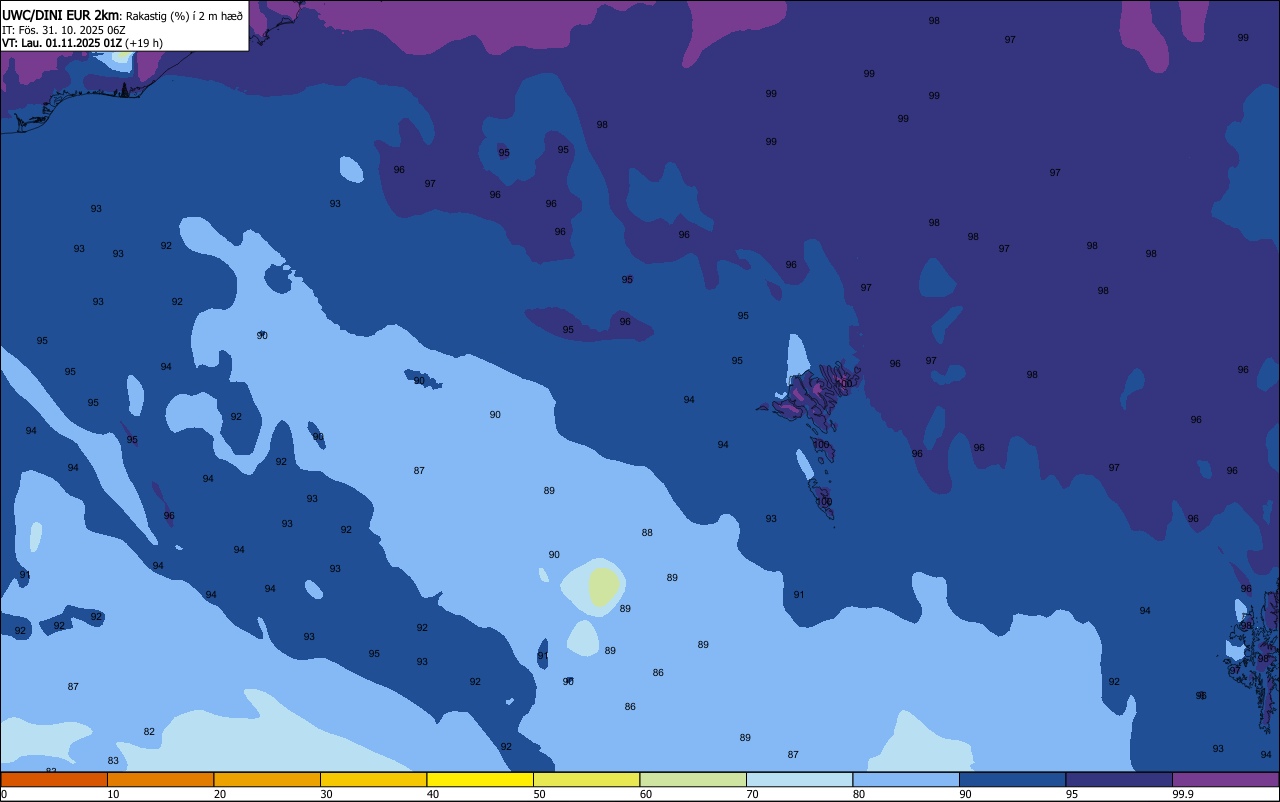
Task: Select the "40" tick label on the legend
Action: pyautogui.click(x=433, y=794)
